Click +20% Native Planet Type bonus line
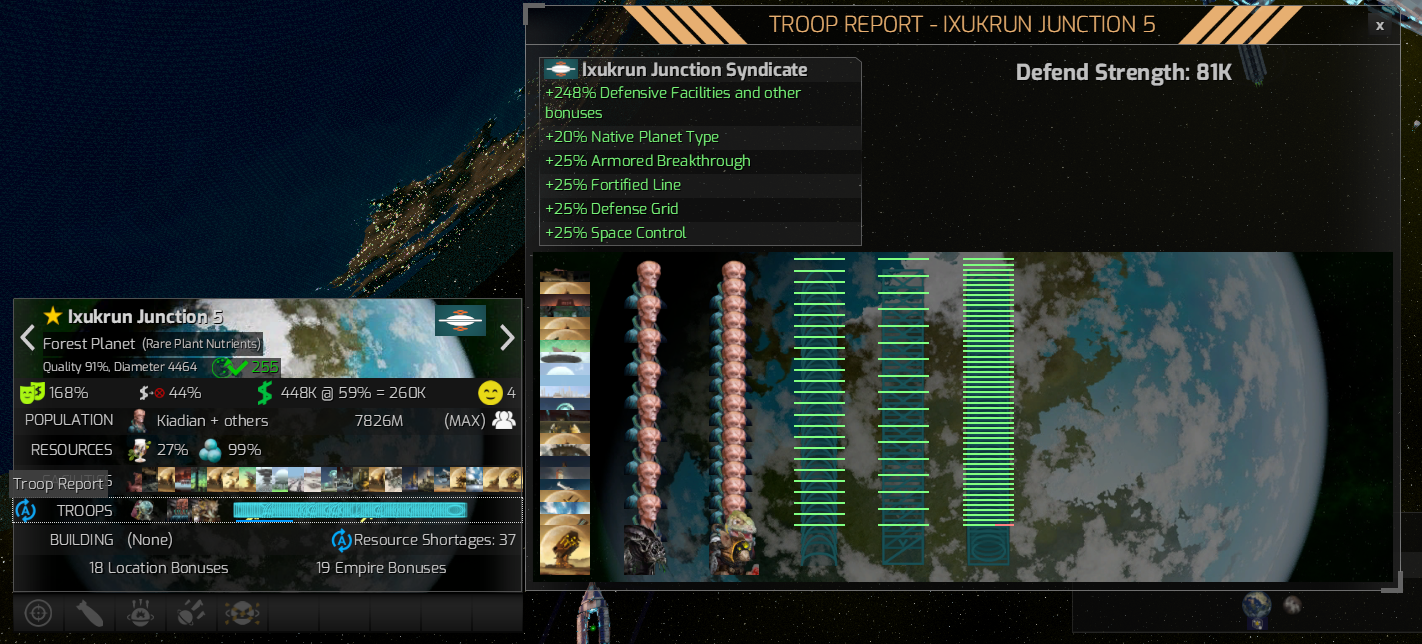 [x=701, y=137]
